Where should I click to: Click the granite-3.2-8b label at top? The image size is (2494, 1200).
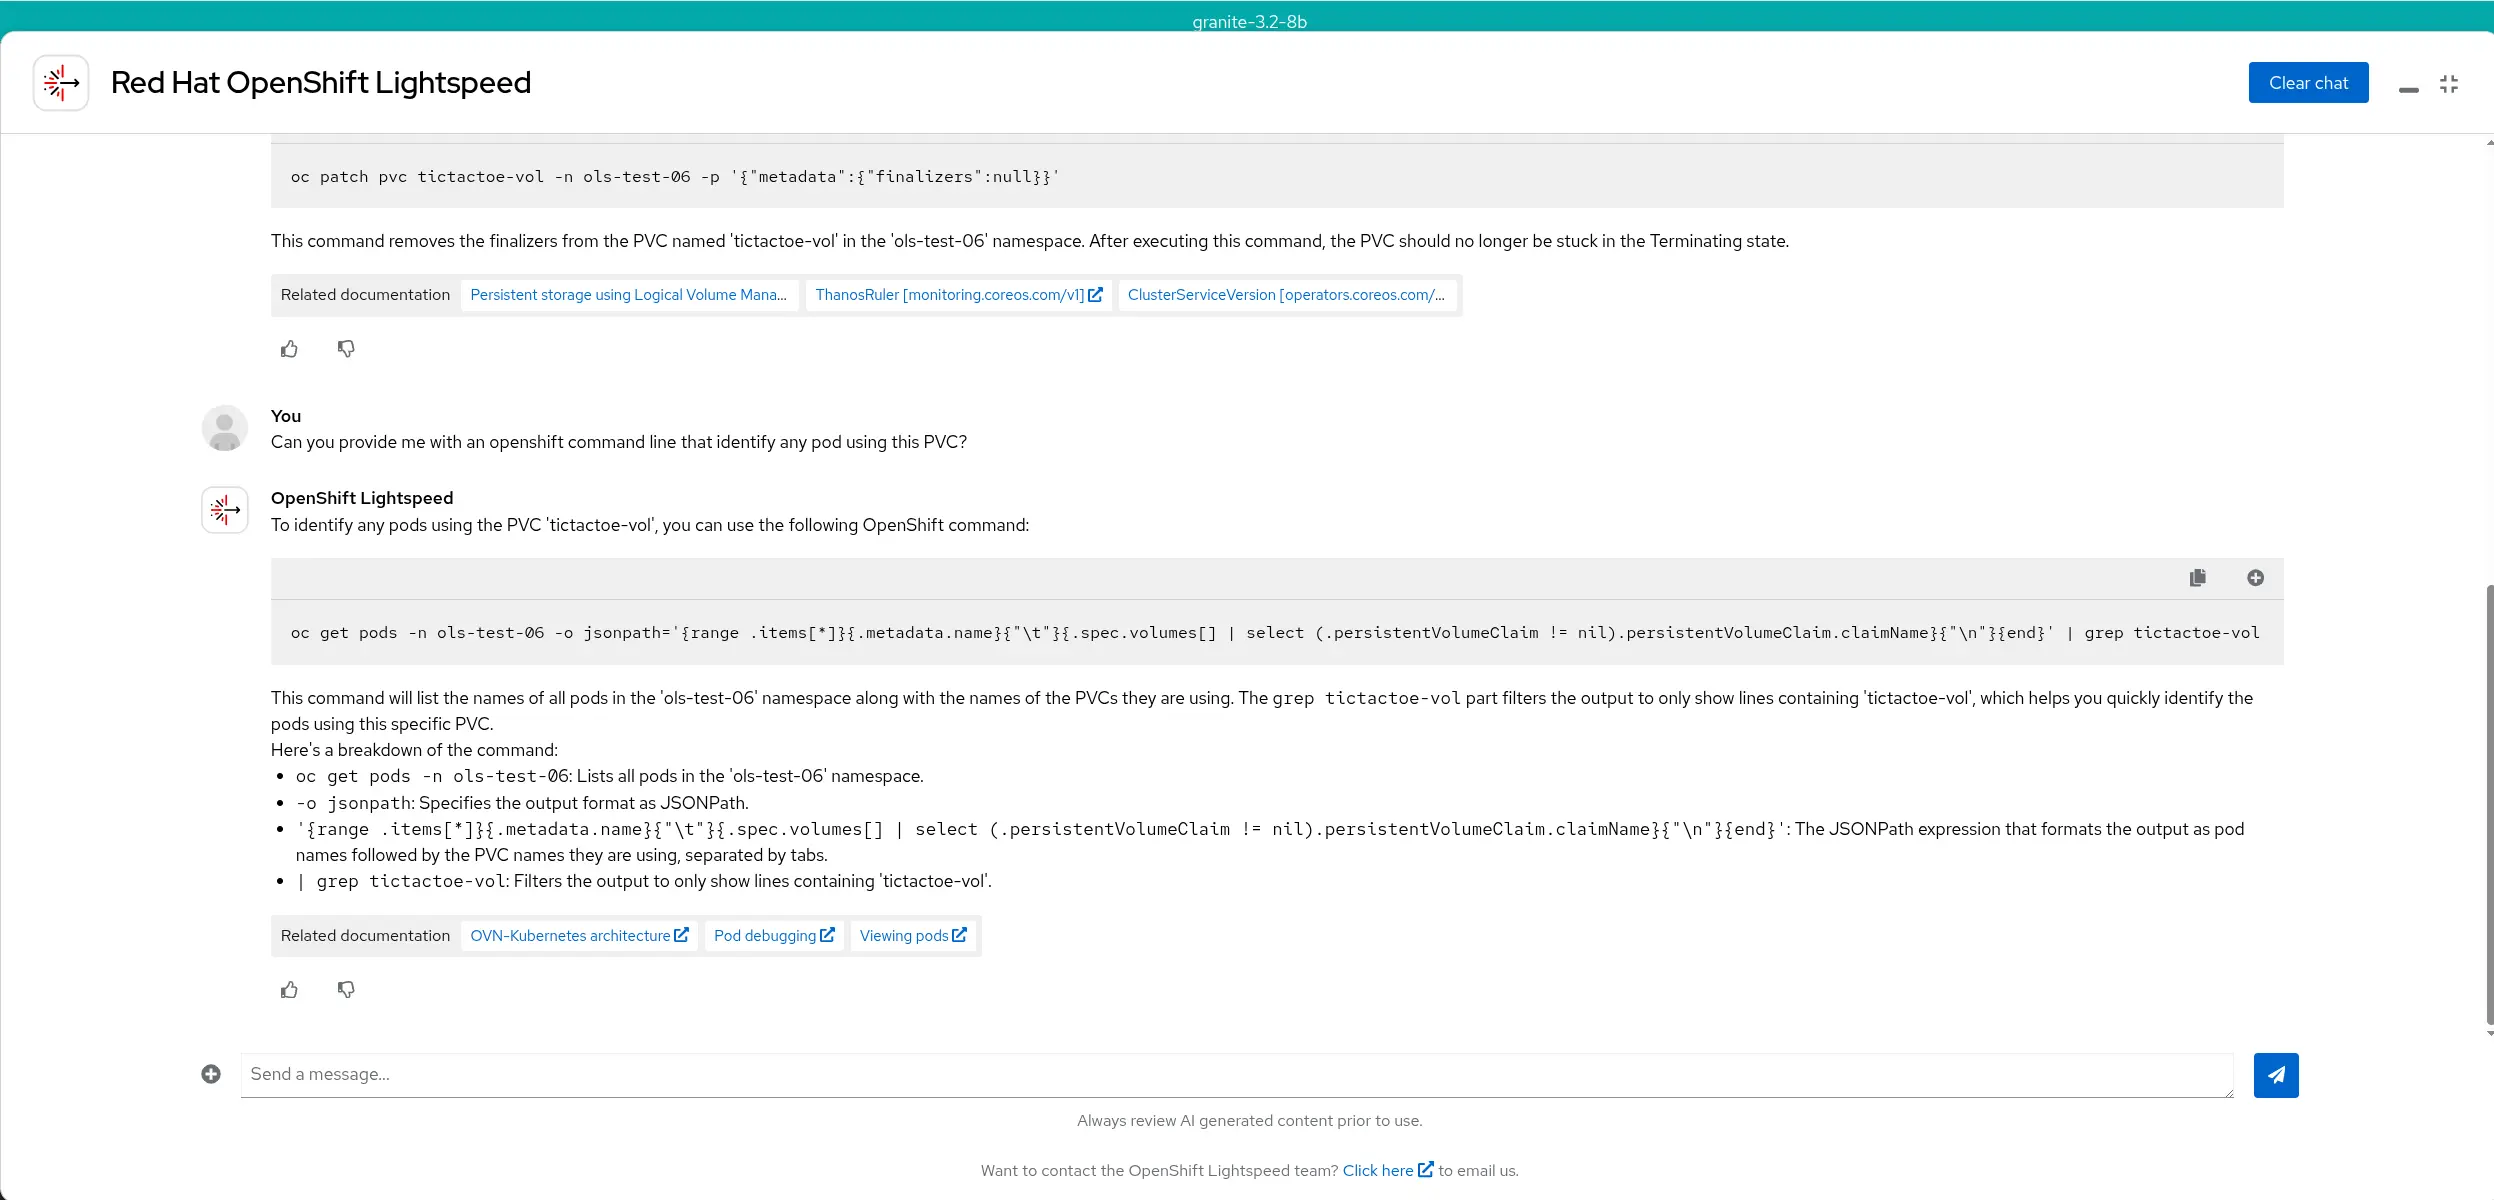click(1249, 22)
